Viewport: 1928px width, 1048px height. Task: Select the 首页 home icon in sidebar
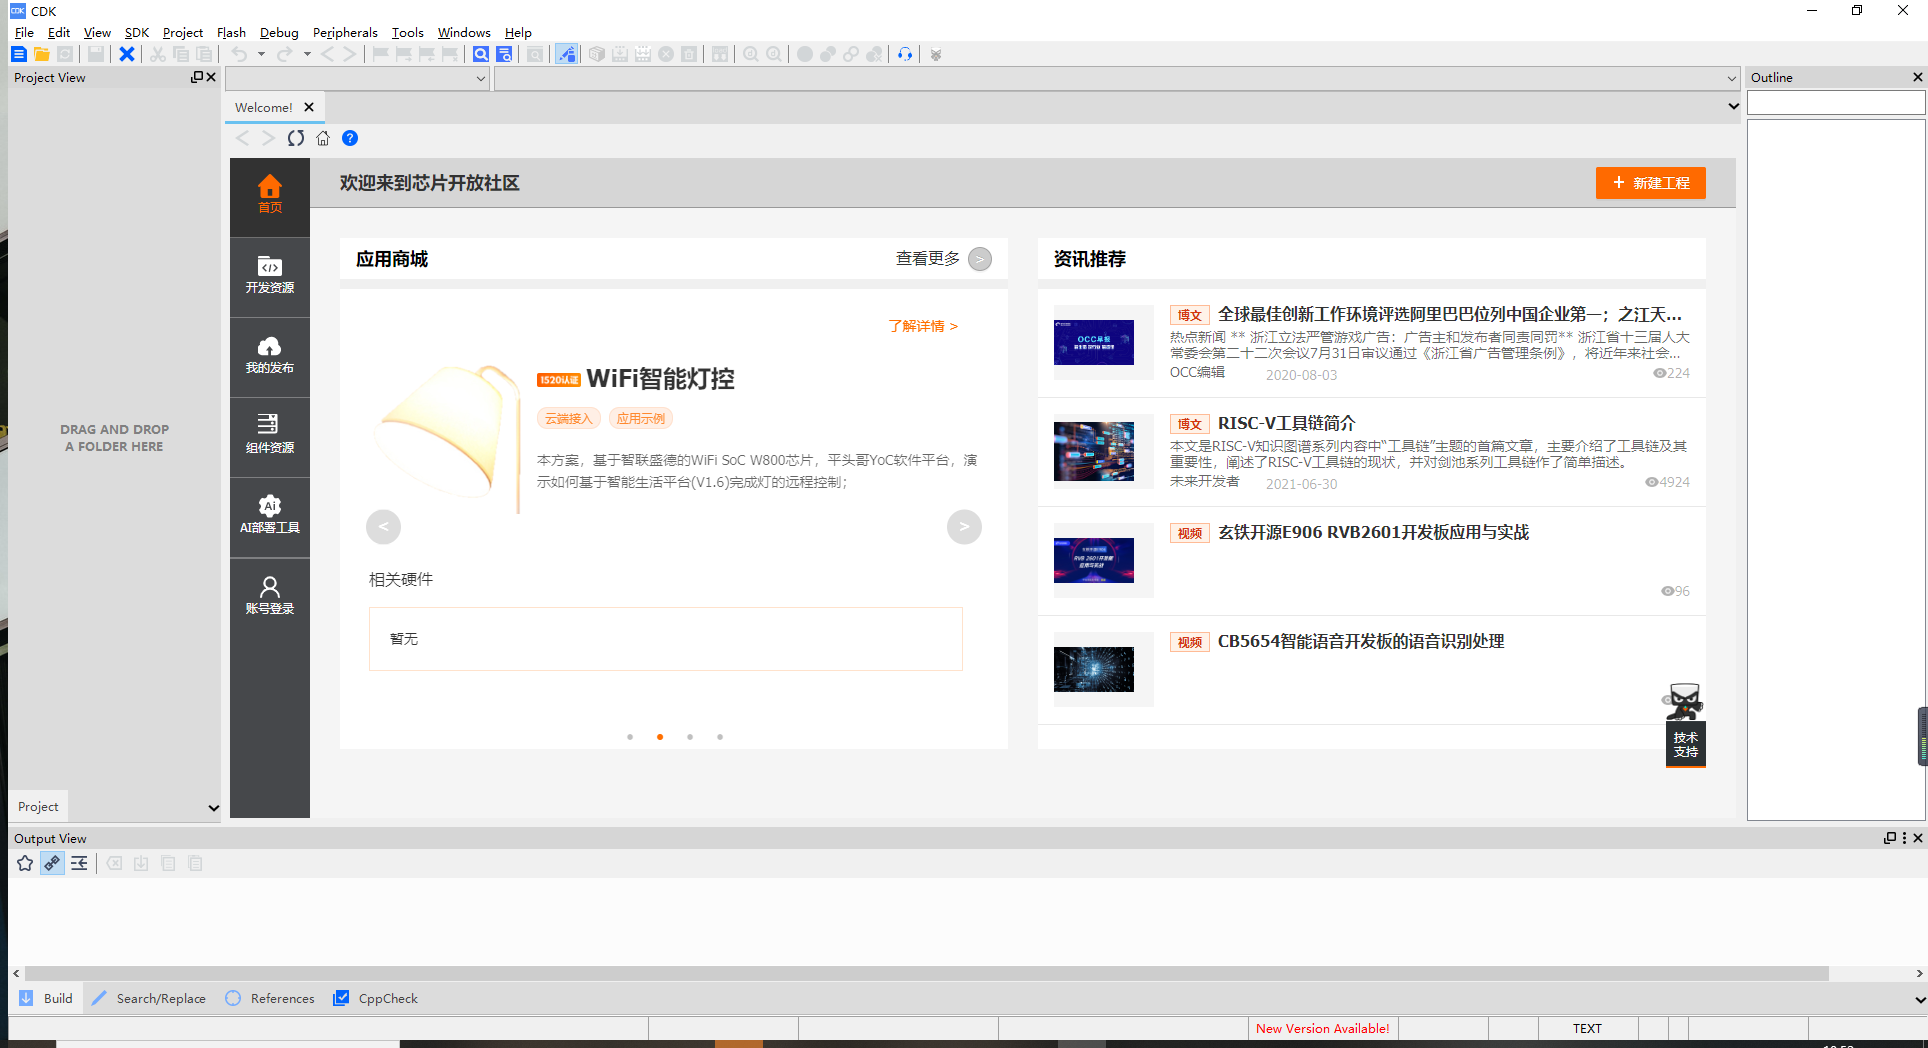269,194
